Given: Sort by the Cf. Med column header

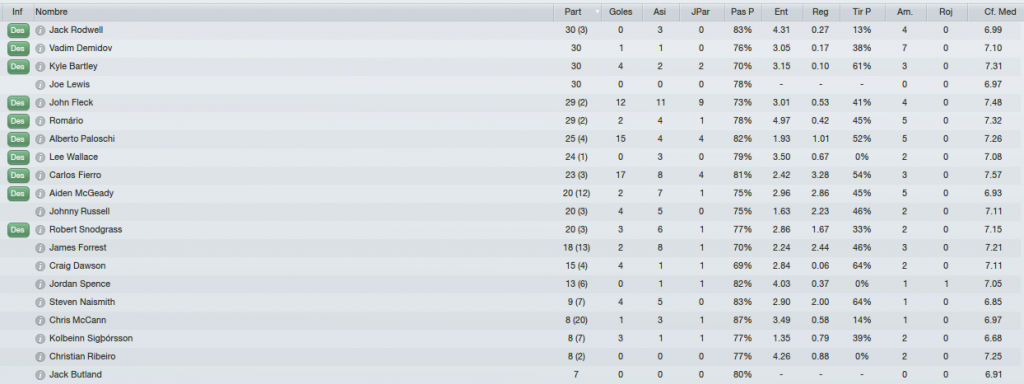Looking at the screenshot, I should (x=996, y=12).
